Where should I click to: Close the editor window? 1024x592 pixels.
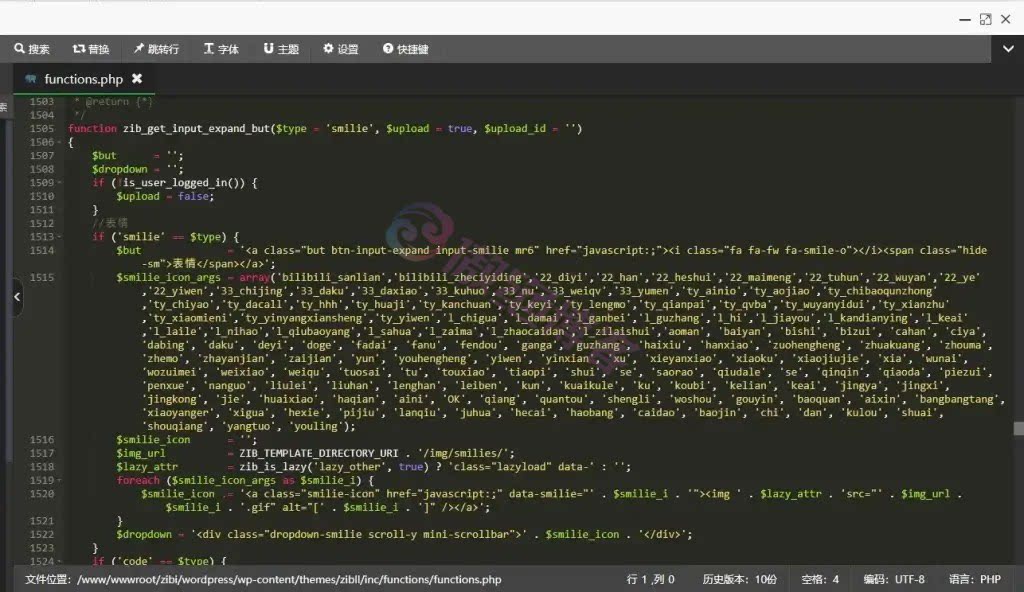point(1006,20)
